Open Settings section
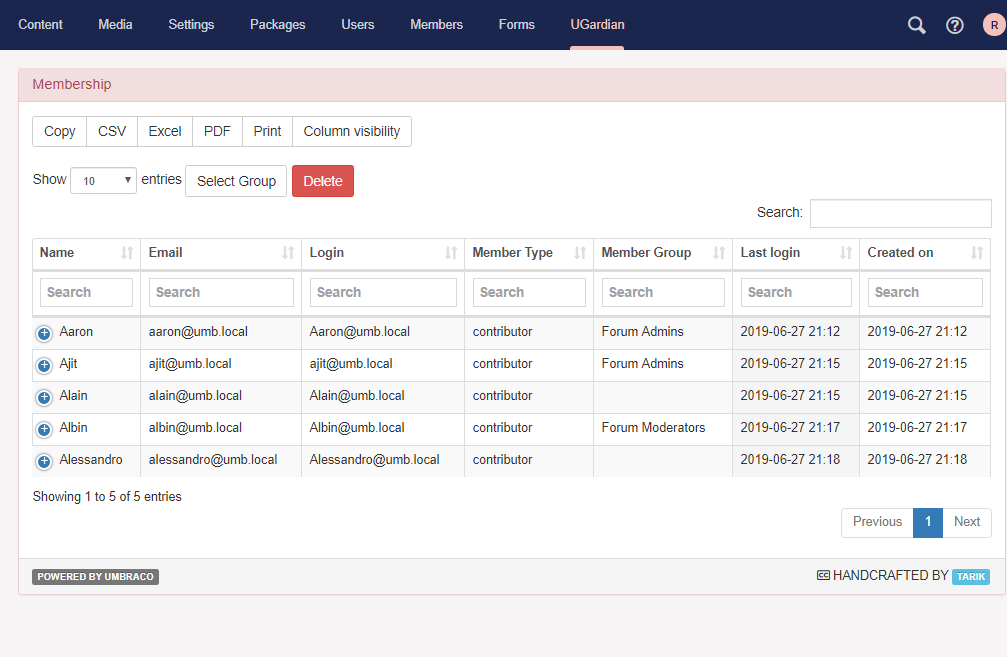The width and height of the screenshot is (1007, 657). (x=191, y=24)
